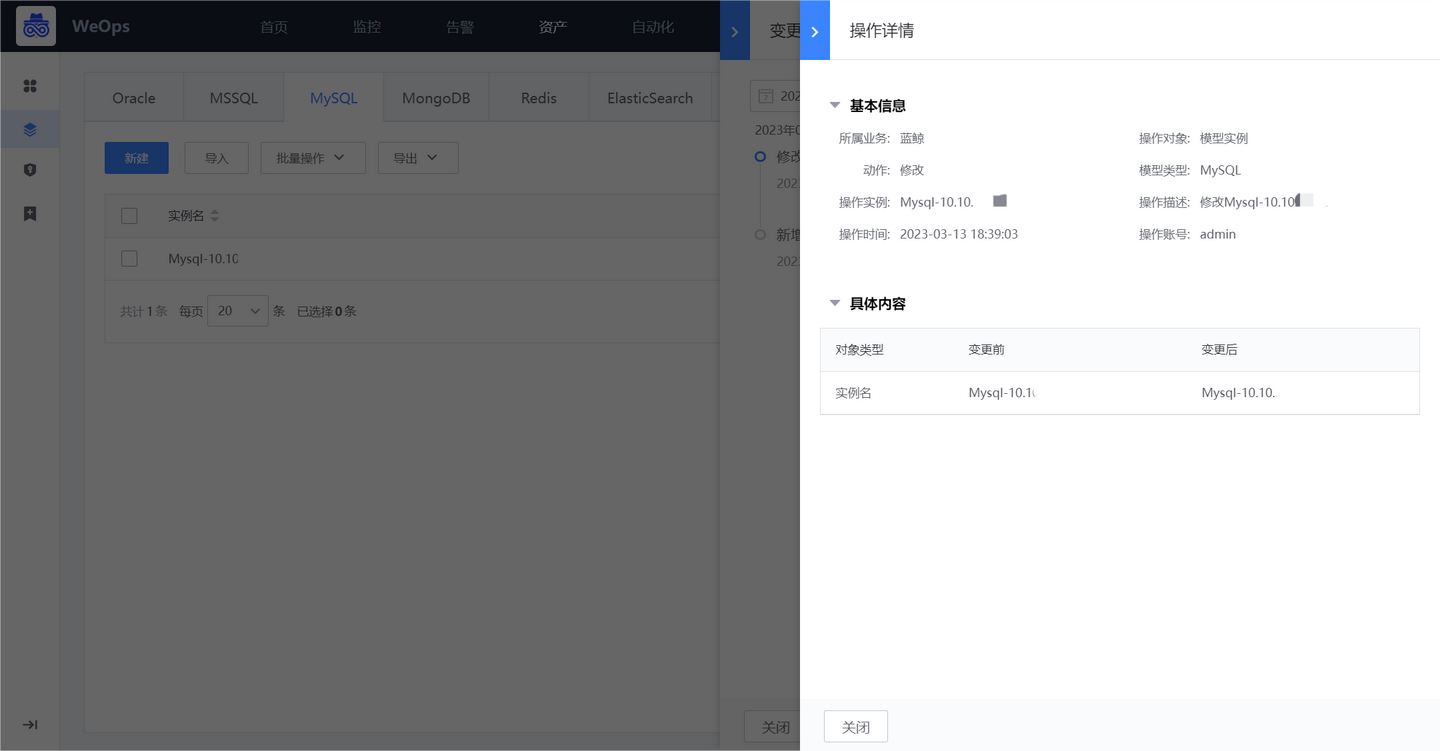Open the dashboard grid sidebar icon
The height and width of the screenshot is (751, 1440).
[30, 86]
